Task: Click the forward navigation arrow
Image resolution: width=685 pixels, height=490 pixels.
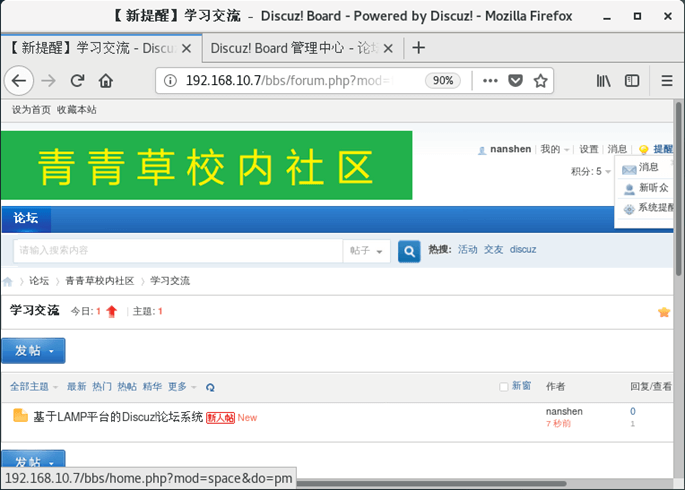Action: (x=48, y=81)
